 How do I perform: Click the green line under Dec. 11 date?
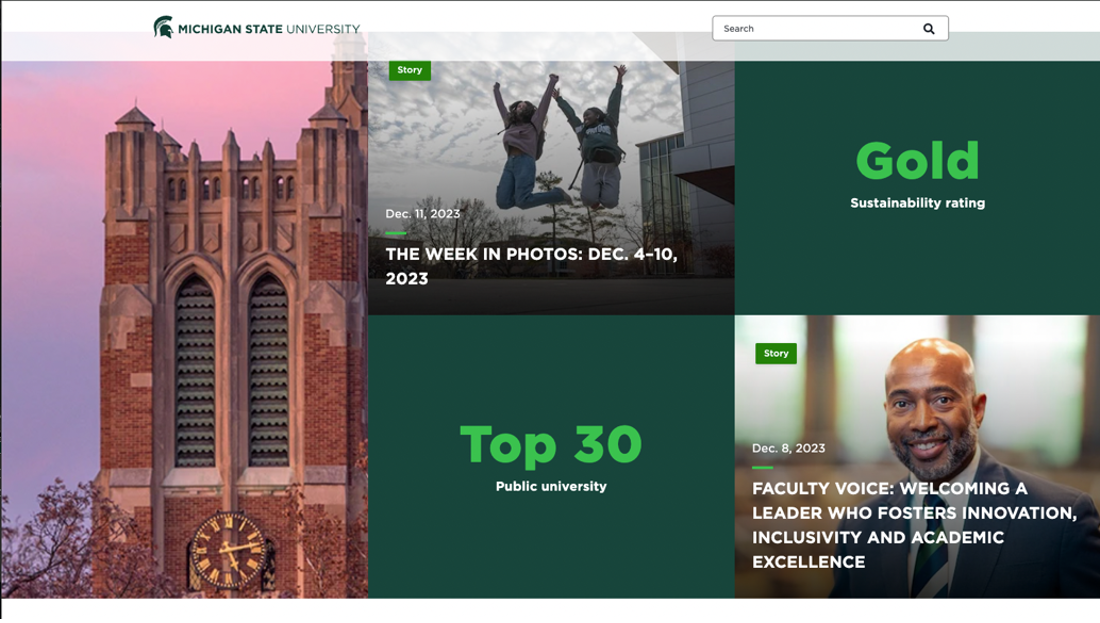[x=396, y=233]
